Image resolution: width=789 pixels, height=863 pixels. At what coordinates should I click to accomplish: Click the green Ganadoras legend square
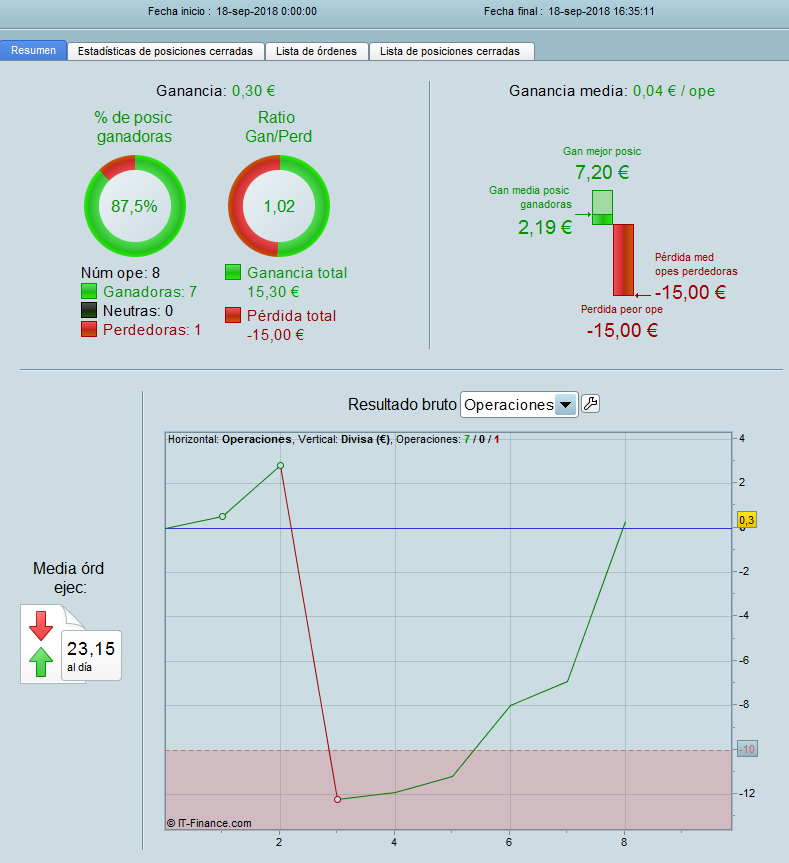pyautogui.click(x=89, y=291)
